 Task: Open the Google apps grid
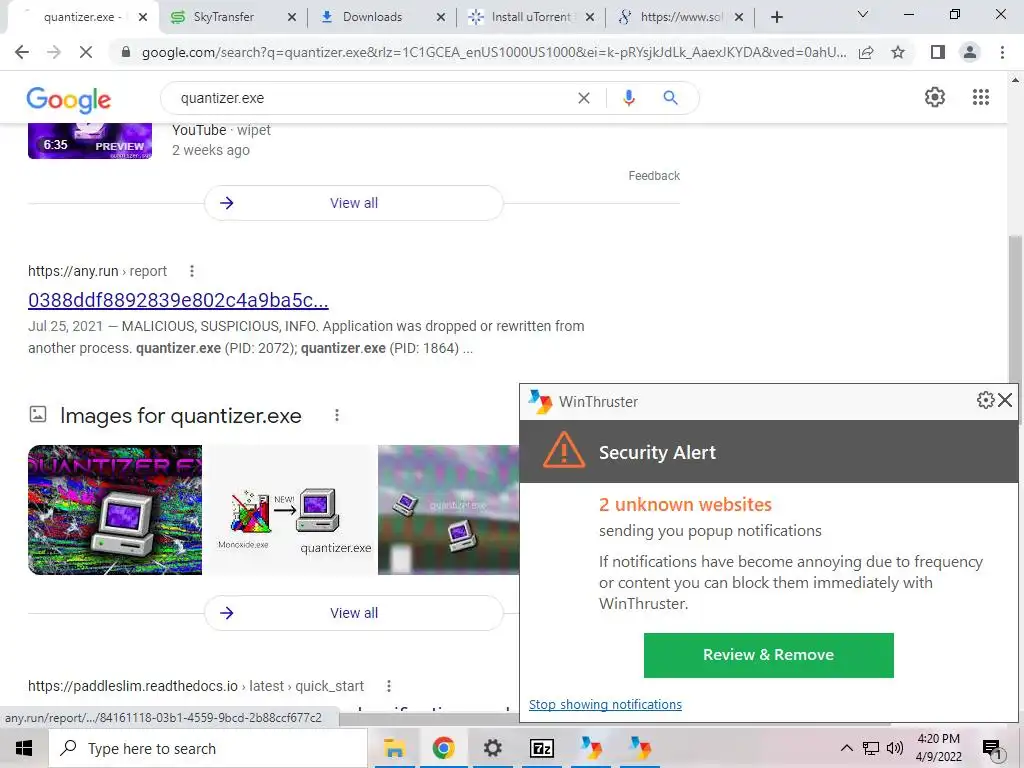[980, 97]
